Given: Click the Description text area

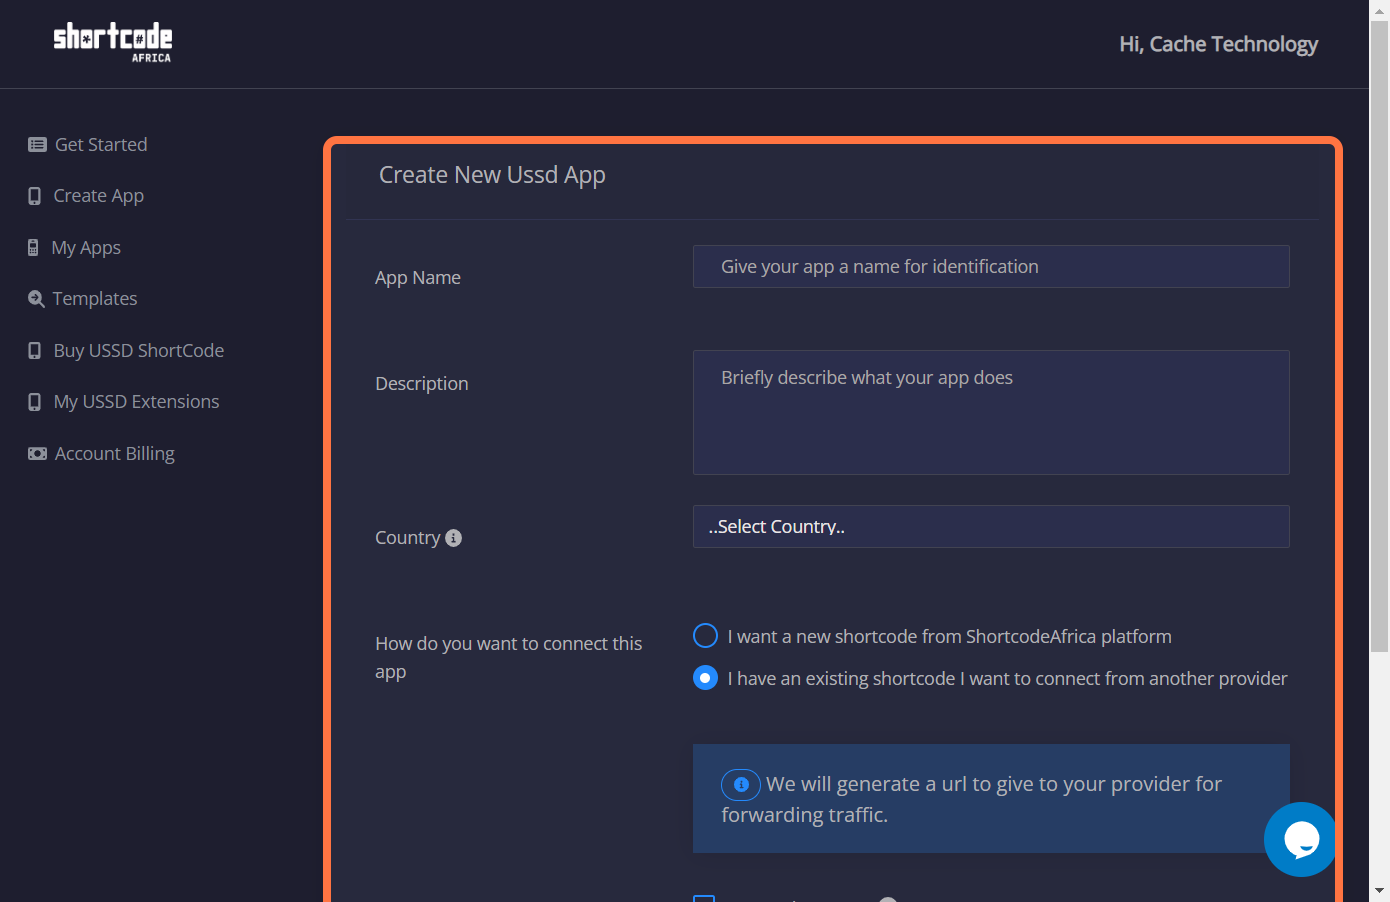Looking at the screenshot, I should click(x=991, y=412).
